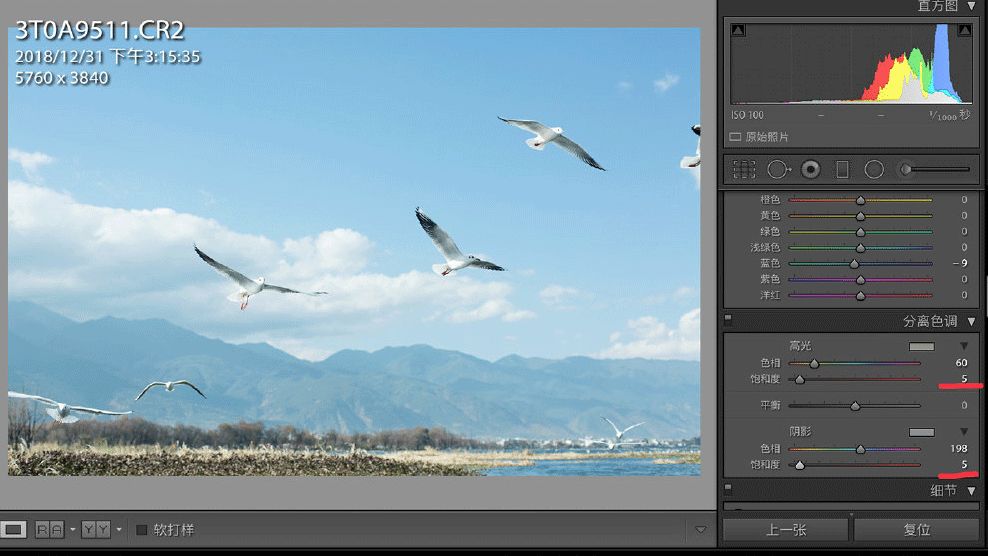Open the 高光 color picker triangle
The image size is (988, 556).
tap(964, 346)
